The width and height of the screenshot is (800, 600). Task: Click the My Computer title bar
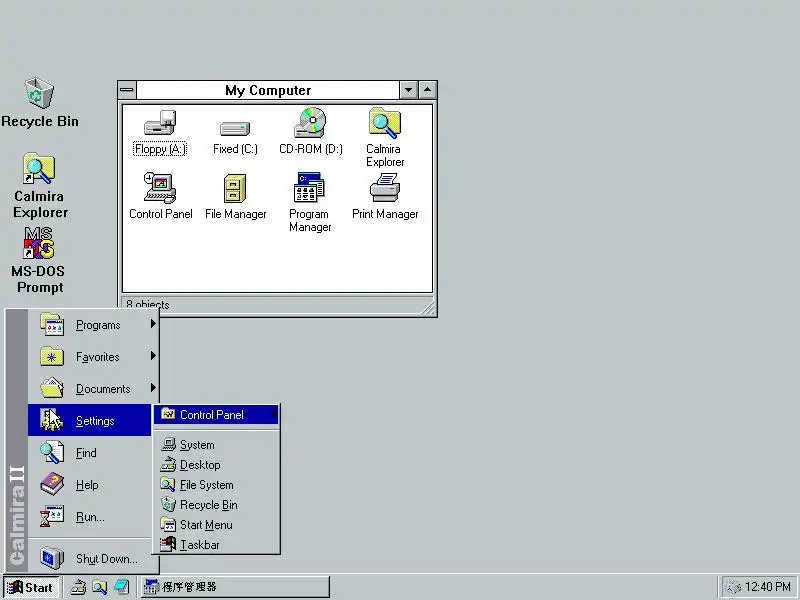(x=268, y=90)
